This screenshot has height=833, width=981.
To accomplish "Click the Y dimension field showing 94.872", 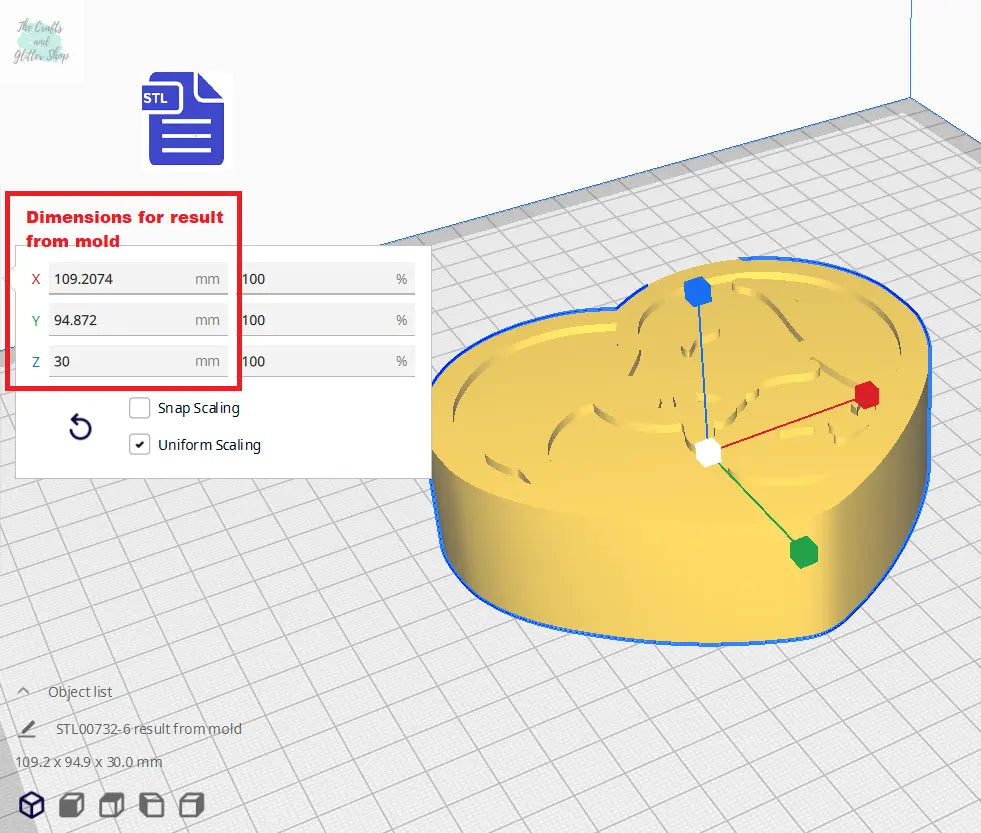I will point(120,320).
